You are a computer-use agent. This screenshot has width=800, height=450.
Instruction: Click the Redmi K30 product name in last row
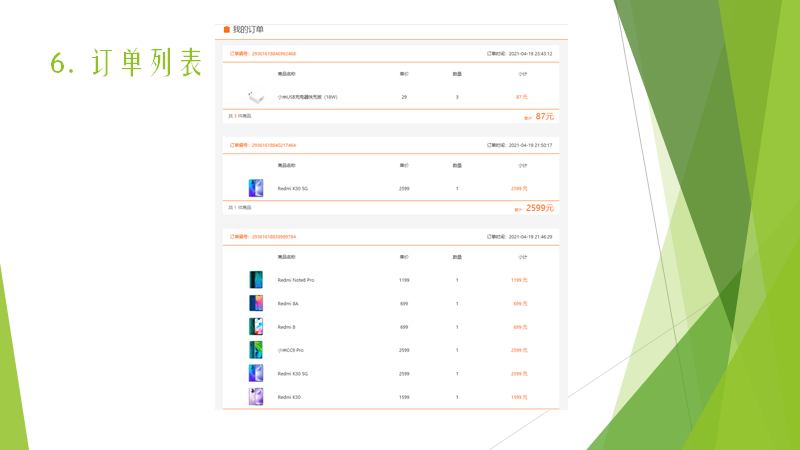point(289,397)
